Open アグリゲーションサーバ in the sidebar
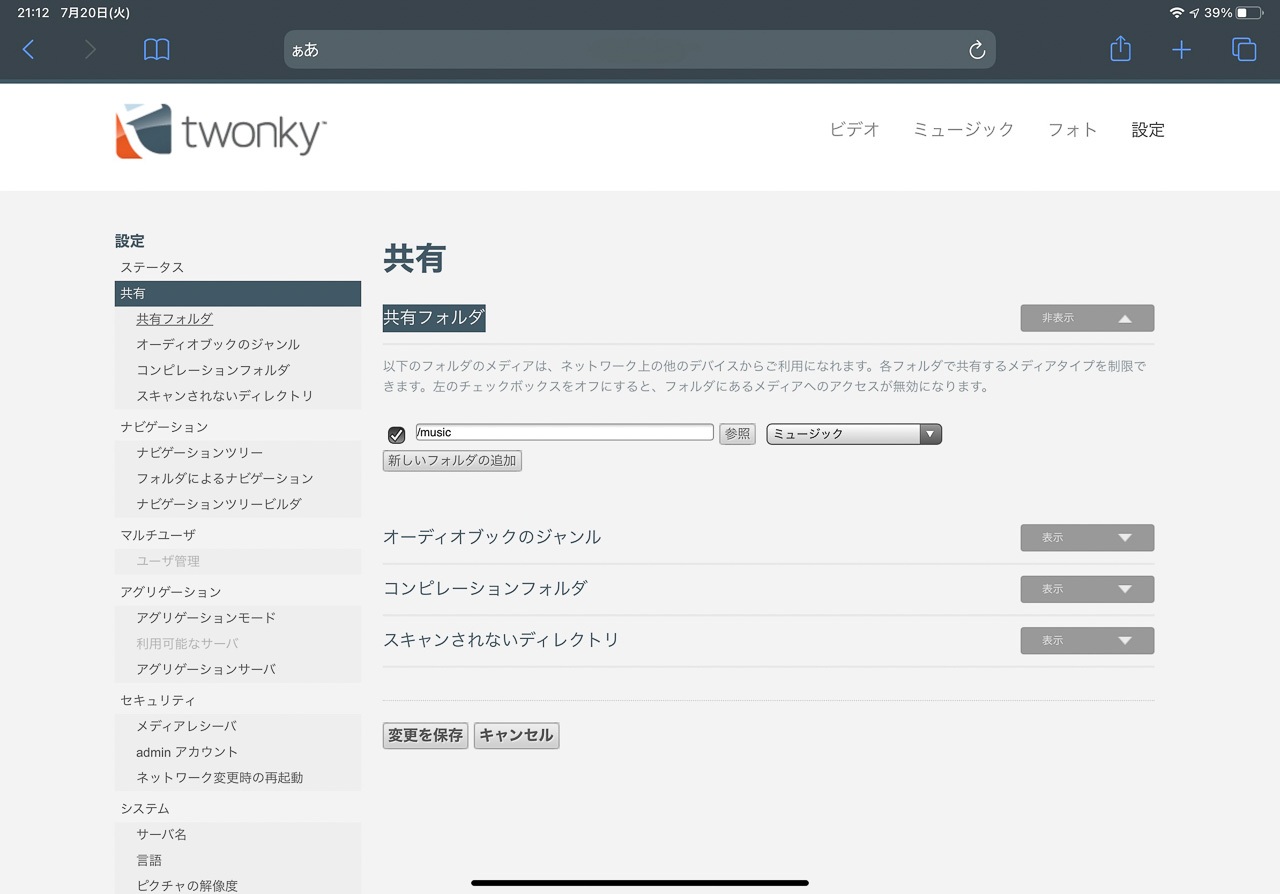 tap(206, 669)
